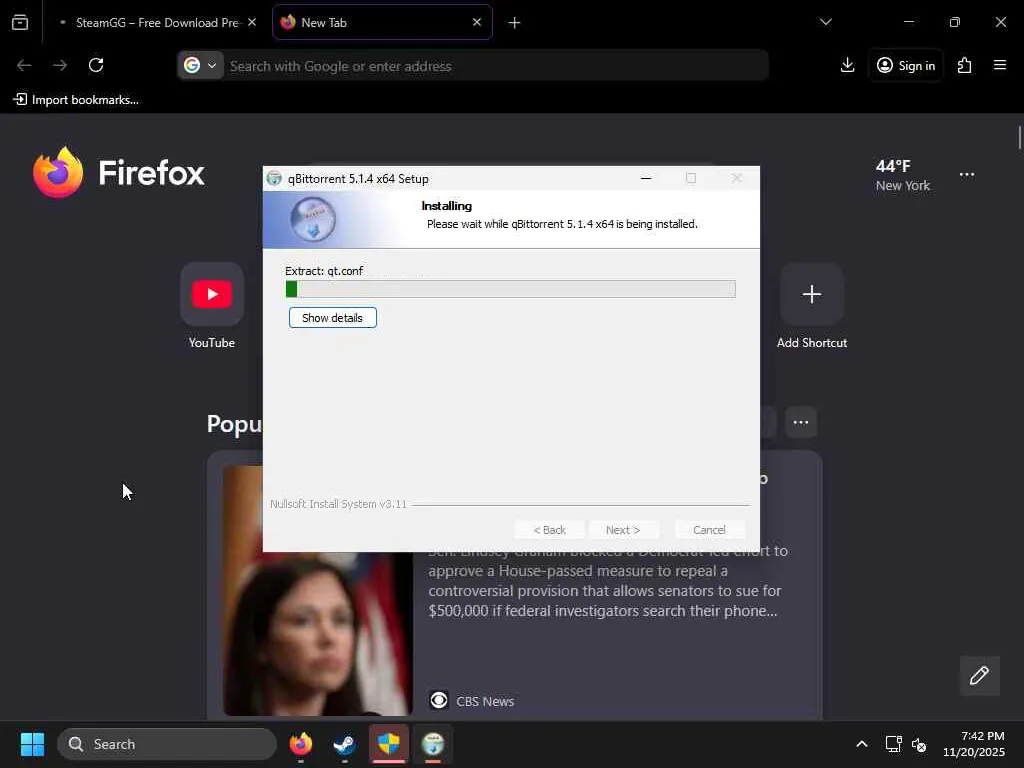Go forward in Firefox
1024x768 pixels.
[x=60, y=65]
